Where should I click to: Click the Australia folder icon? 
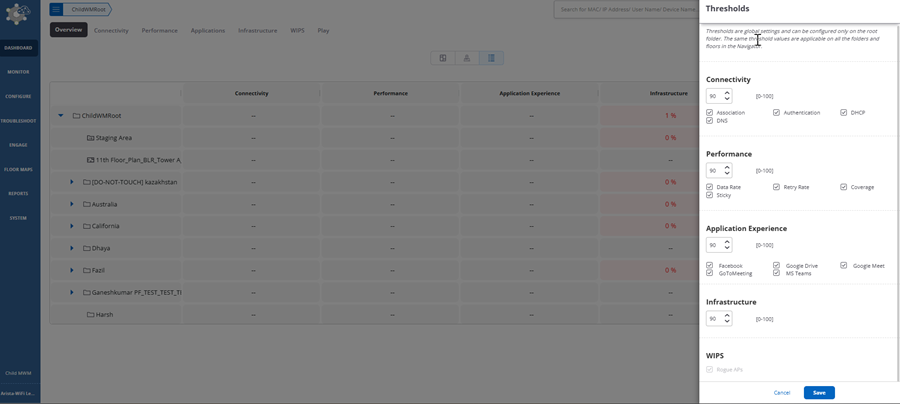[87, 204]
